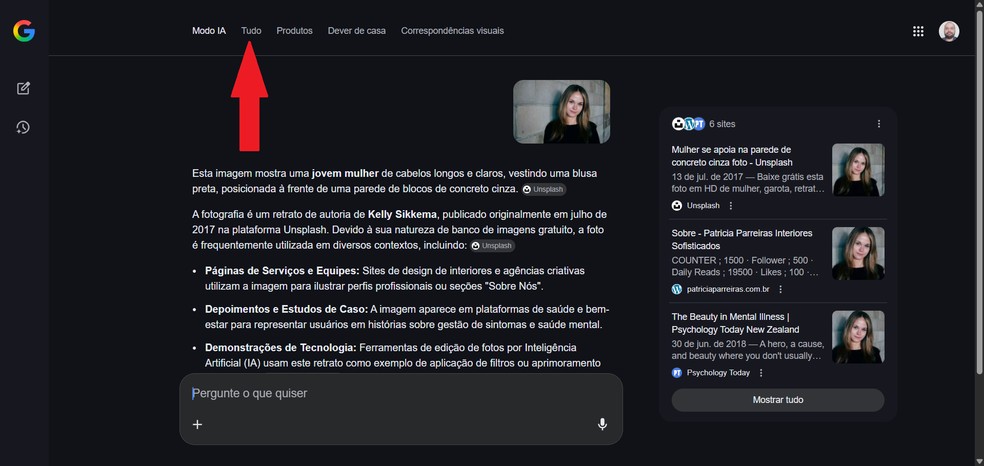Activate the microphone voice input

click(x=602, y=425)
